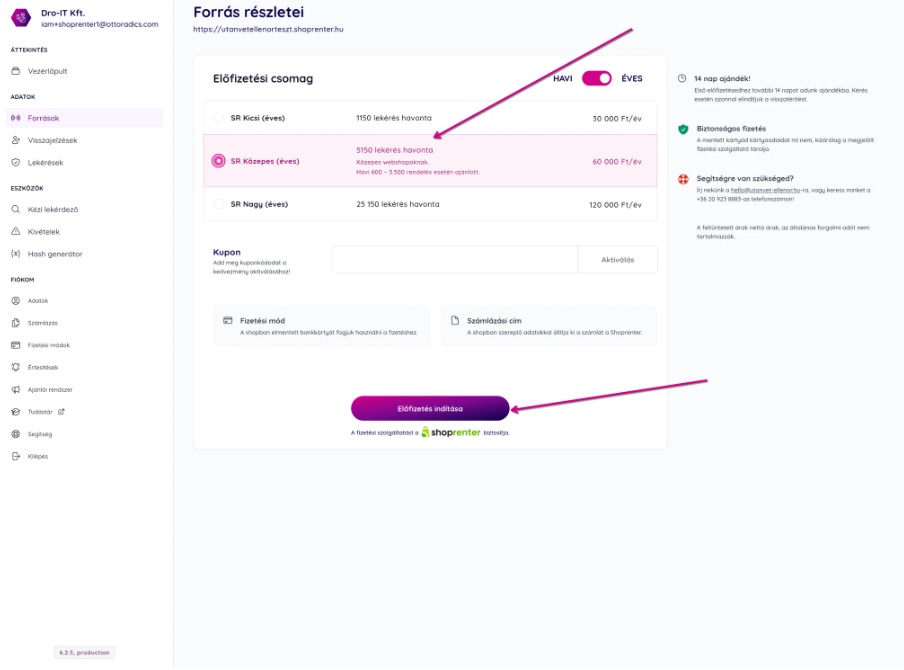Click the Kilépés logout icon
904x670 pixels.
pos(16,456)
